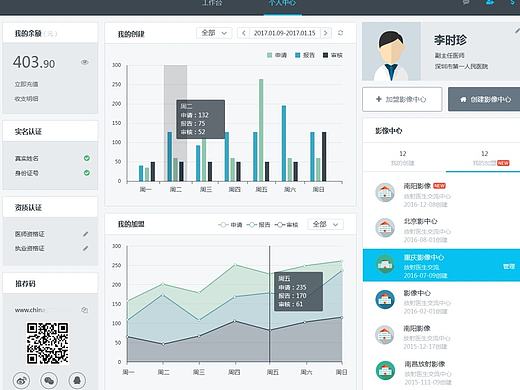The height and width of the screenshot is (390, 520).
Task: Click the green check next to 真实姓名
Action: point(87,158)
